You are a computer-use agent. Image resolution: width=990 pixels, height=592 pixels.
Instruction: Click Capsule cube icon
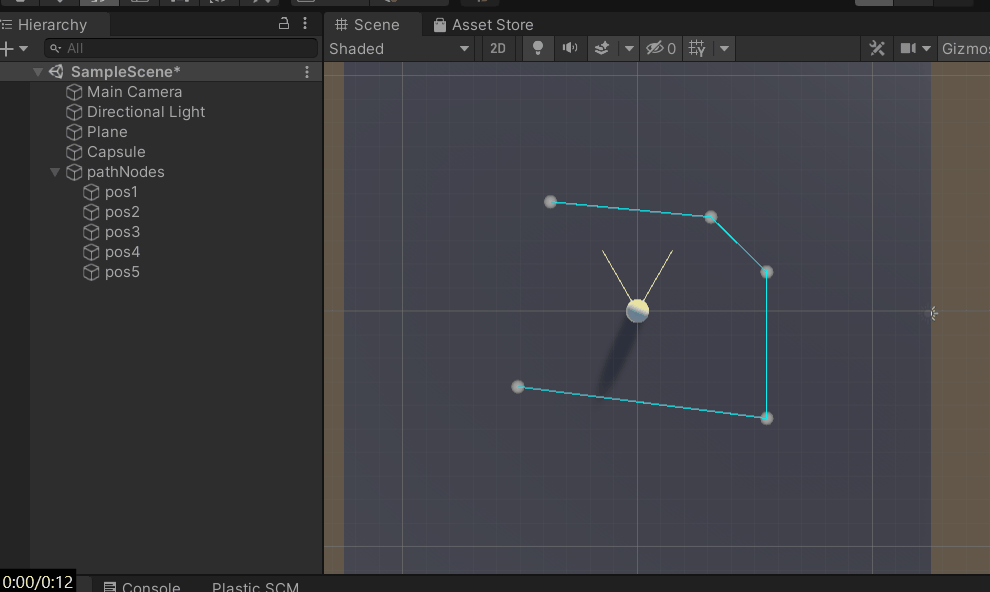coord(74,152)
